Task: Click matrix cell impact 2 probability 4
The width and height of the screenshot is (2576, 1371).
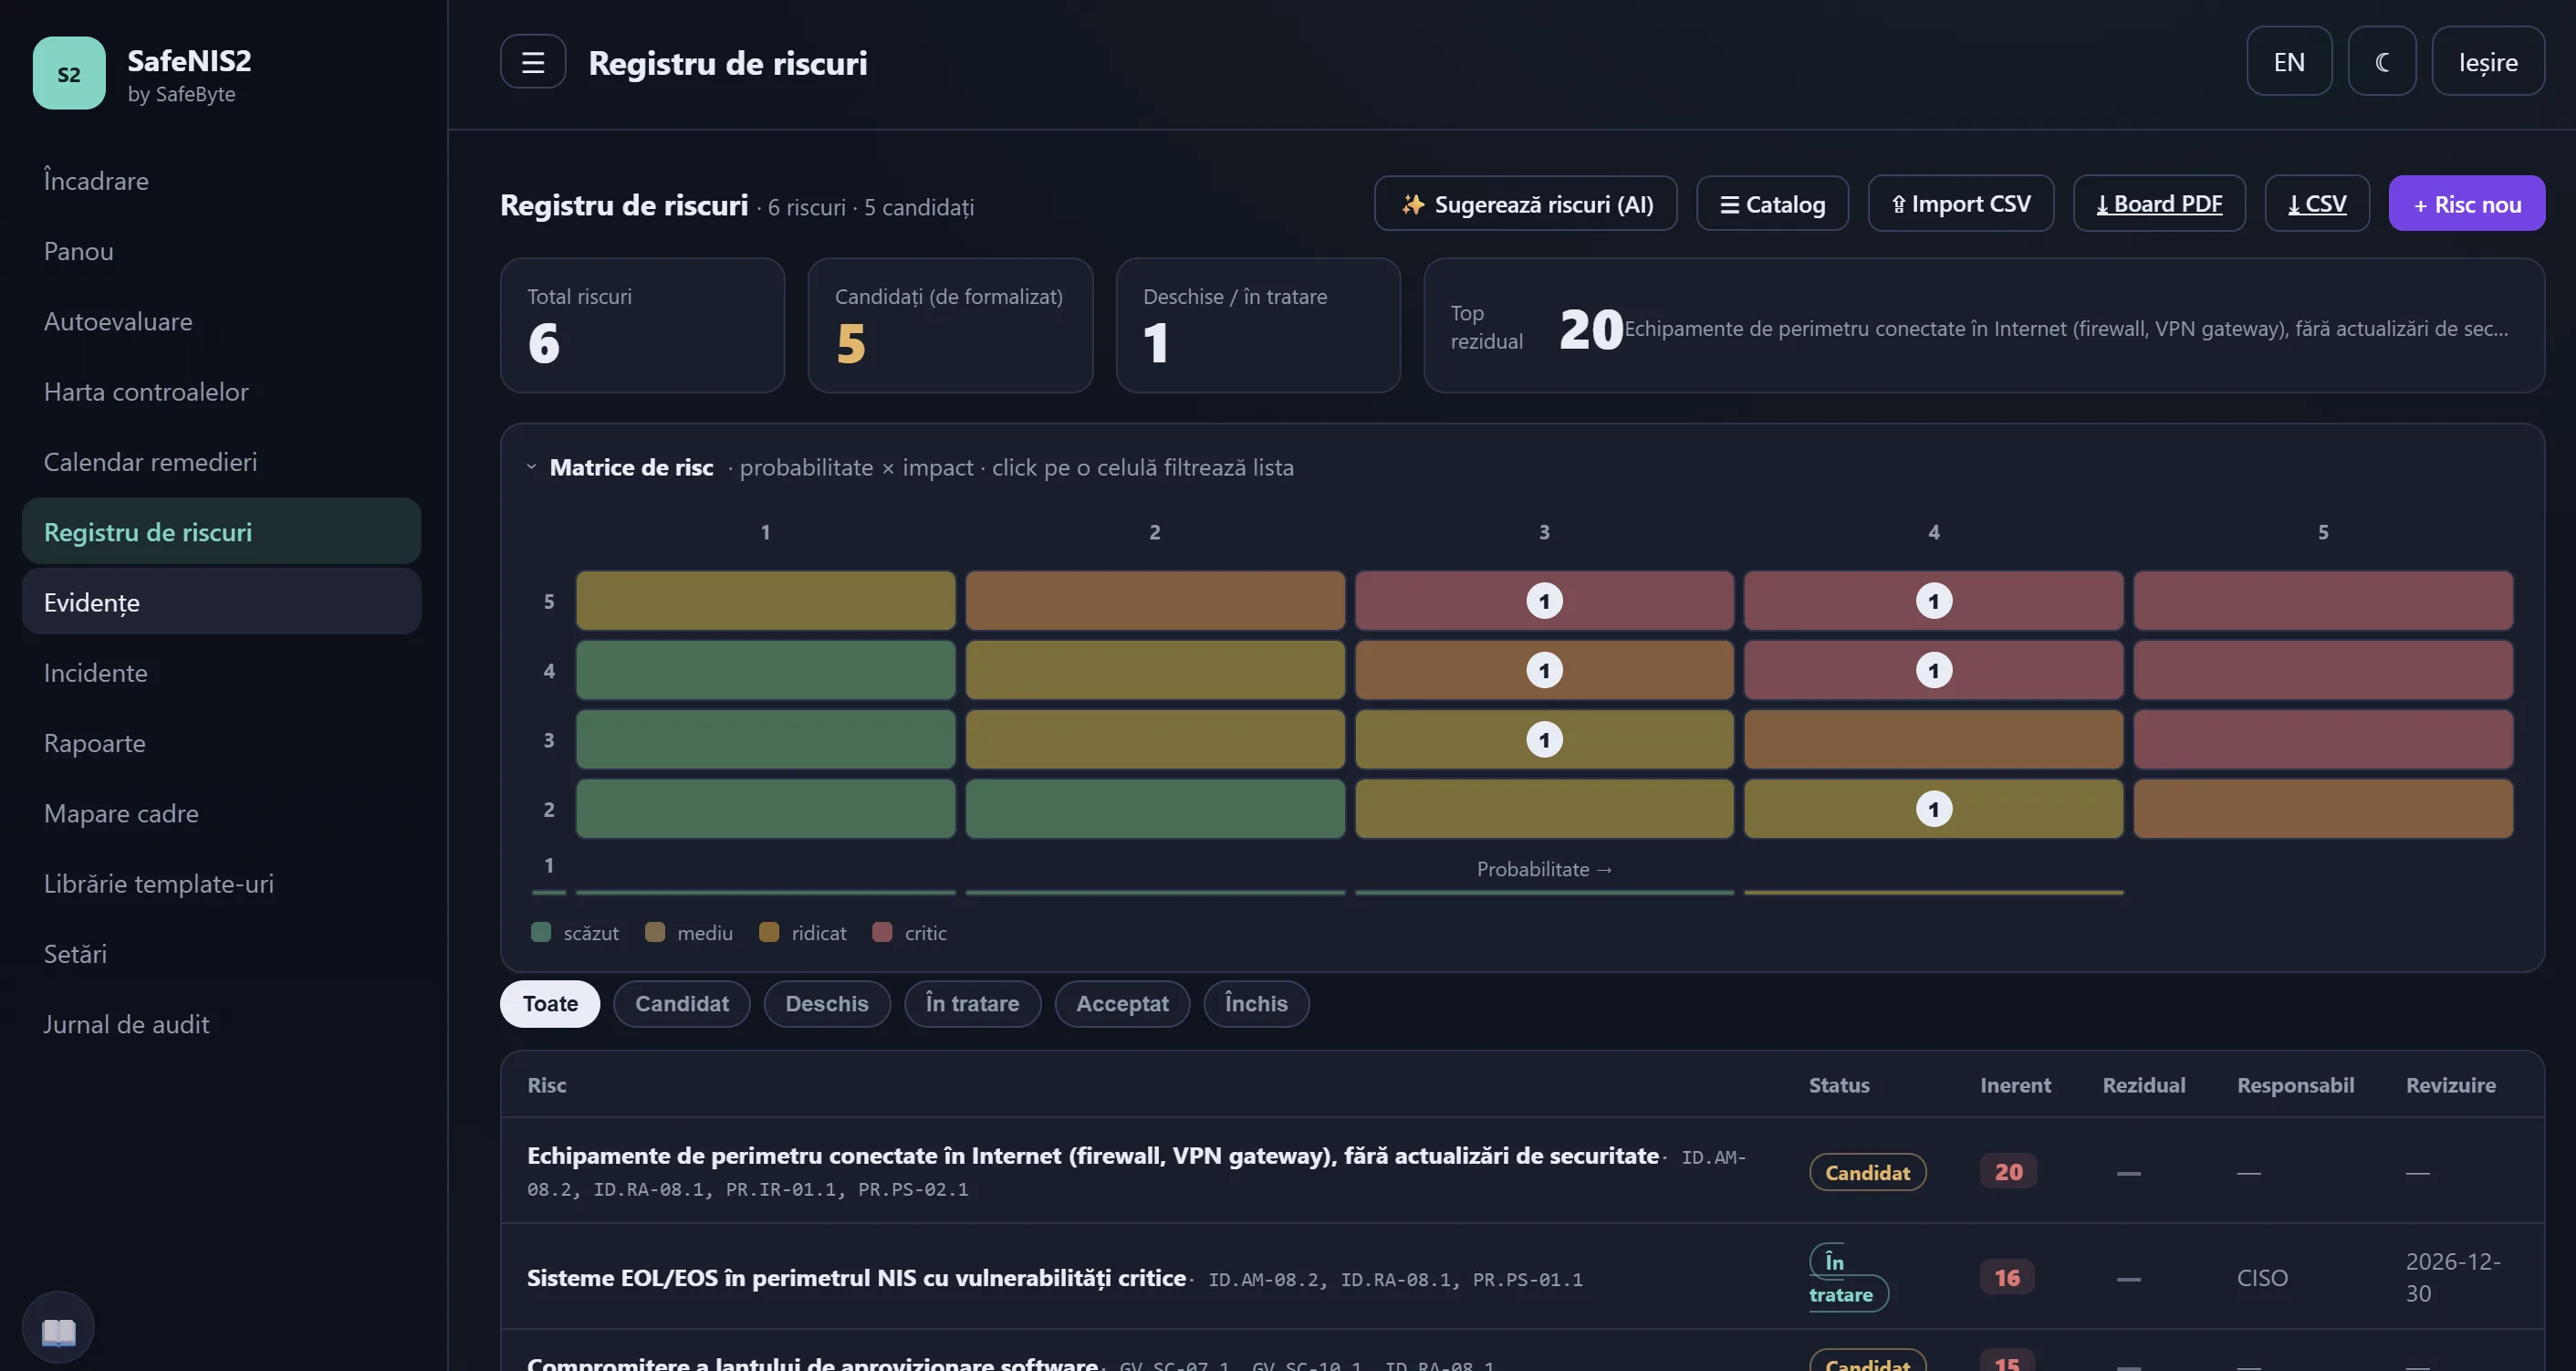Action: point(1933,809)
